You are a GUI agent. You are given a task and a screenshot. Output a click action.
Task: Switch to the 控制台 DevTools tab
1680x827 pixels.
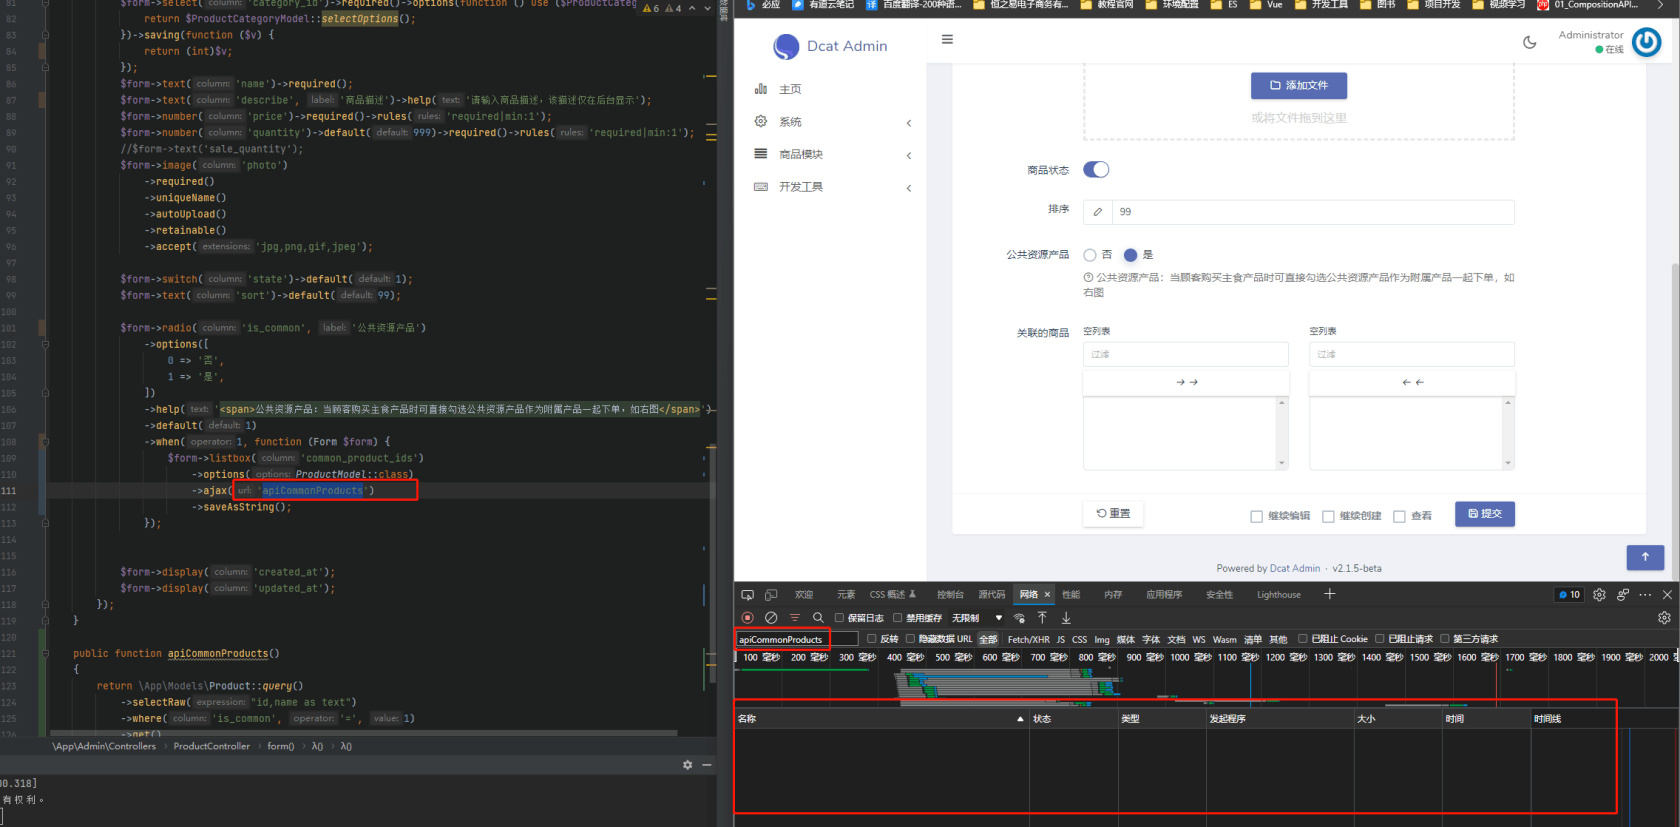click(950, 594)
